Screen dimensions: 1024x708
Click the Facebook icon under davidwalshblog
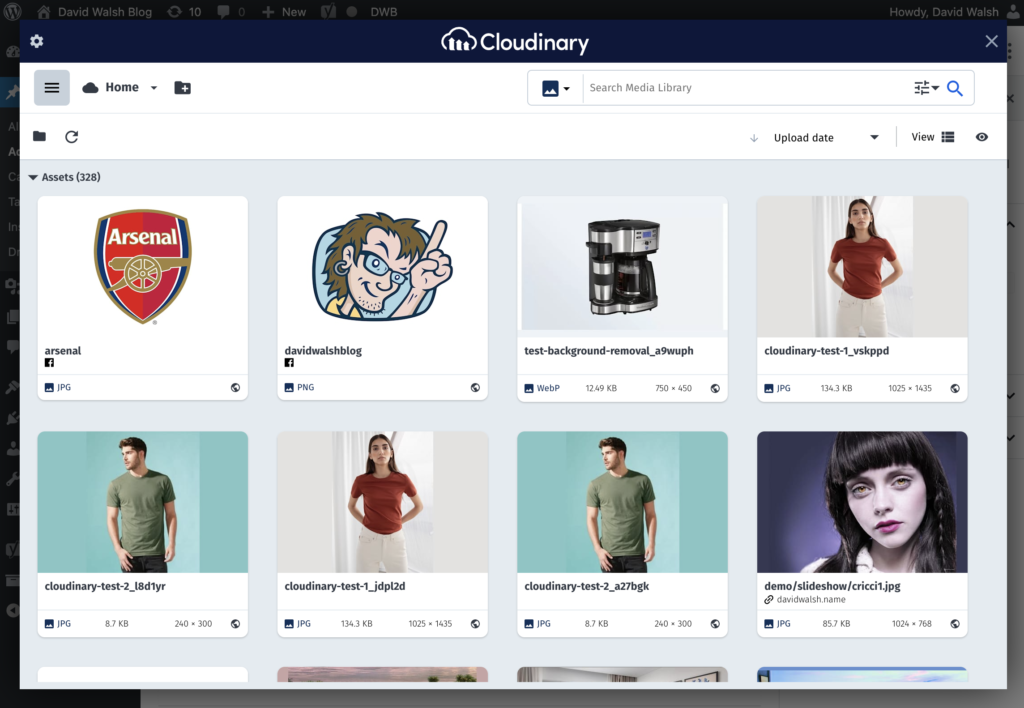tap(289, 362)
